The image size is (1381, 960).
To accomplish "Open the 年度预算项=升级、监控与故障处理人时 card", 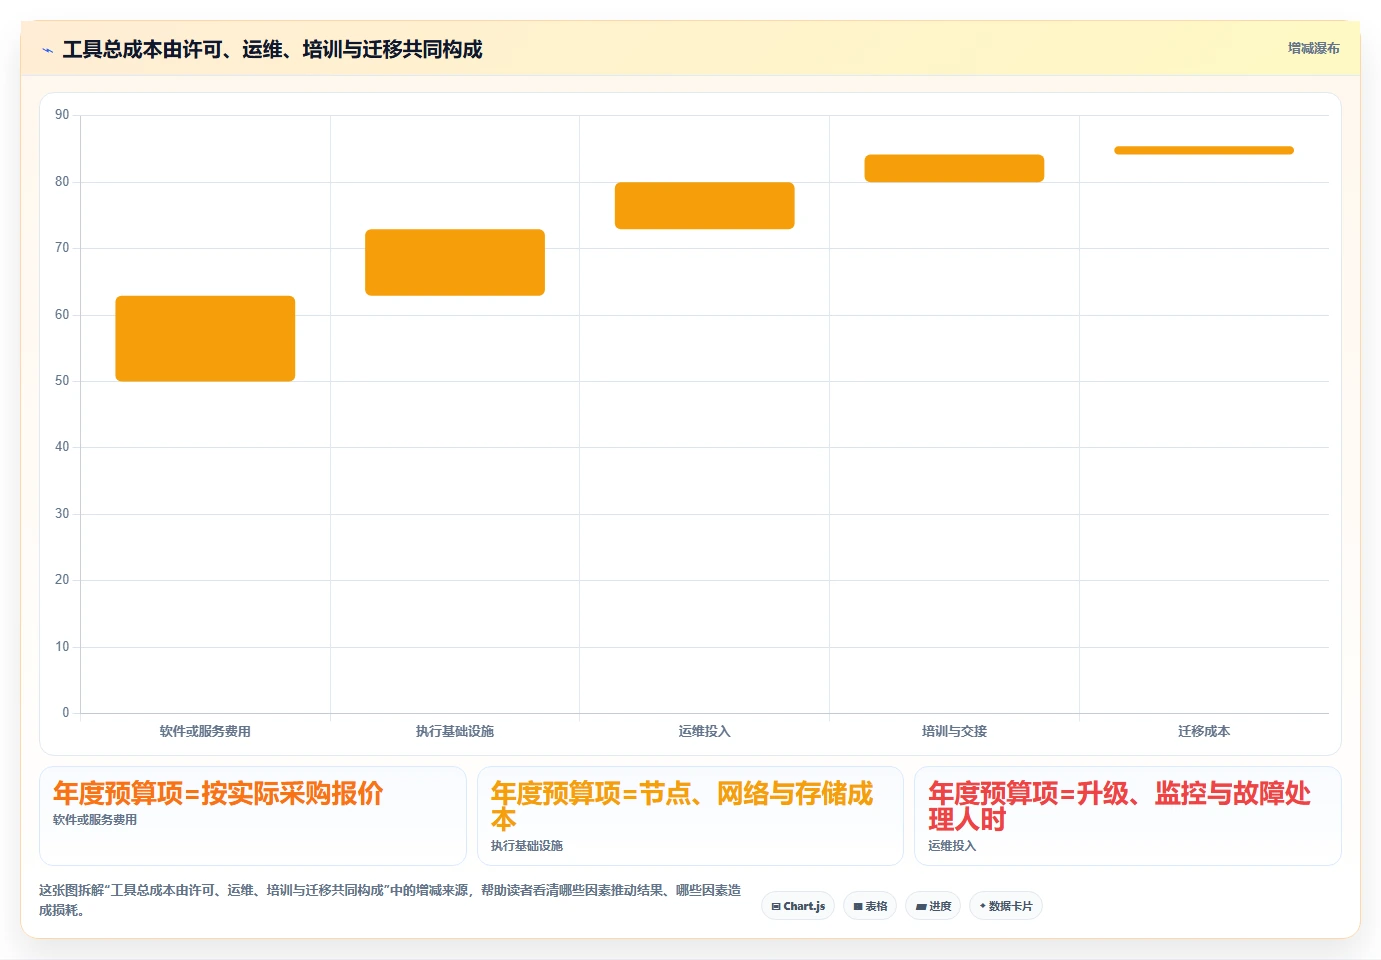I will coord(1127,815).
